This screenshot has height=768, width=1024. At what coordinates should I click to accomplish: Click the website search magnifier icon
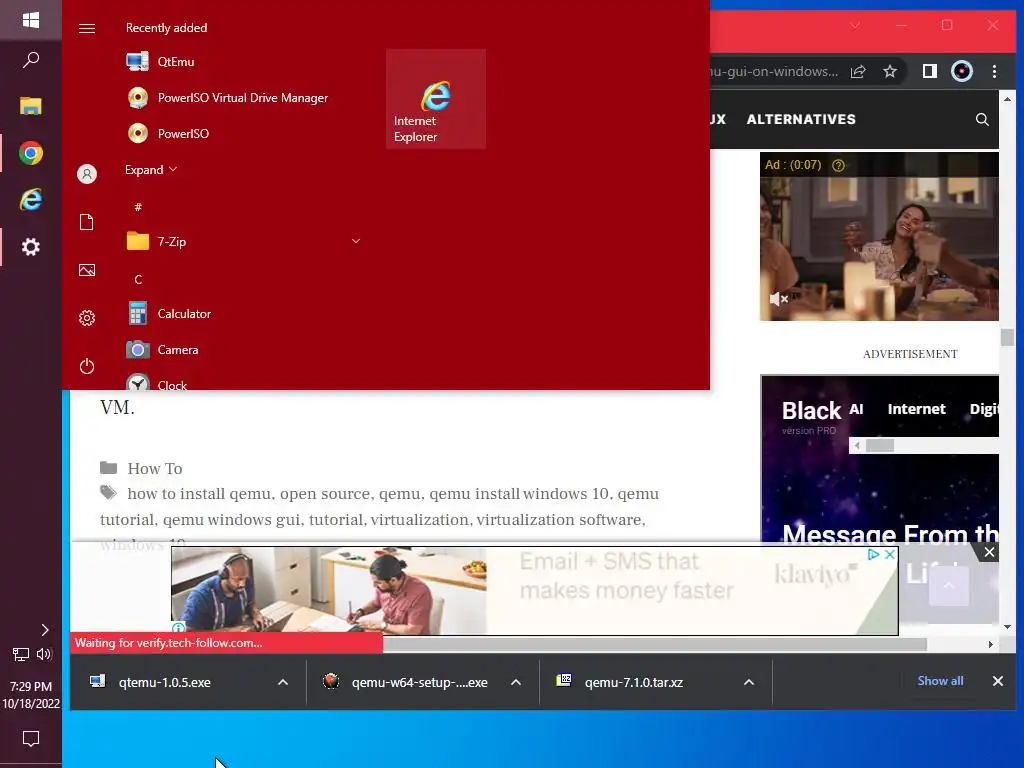point(982,120)
